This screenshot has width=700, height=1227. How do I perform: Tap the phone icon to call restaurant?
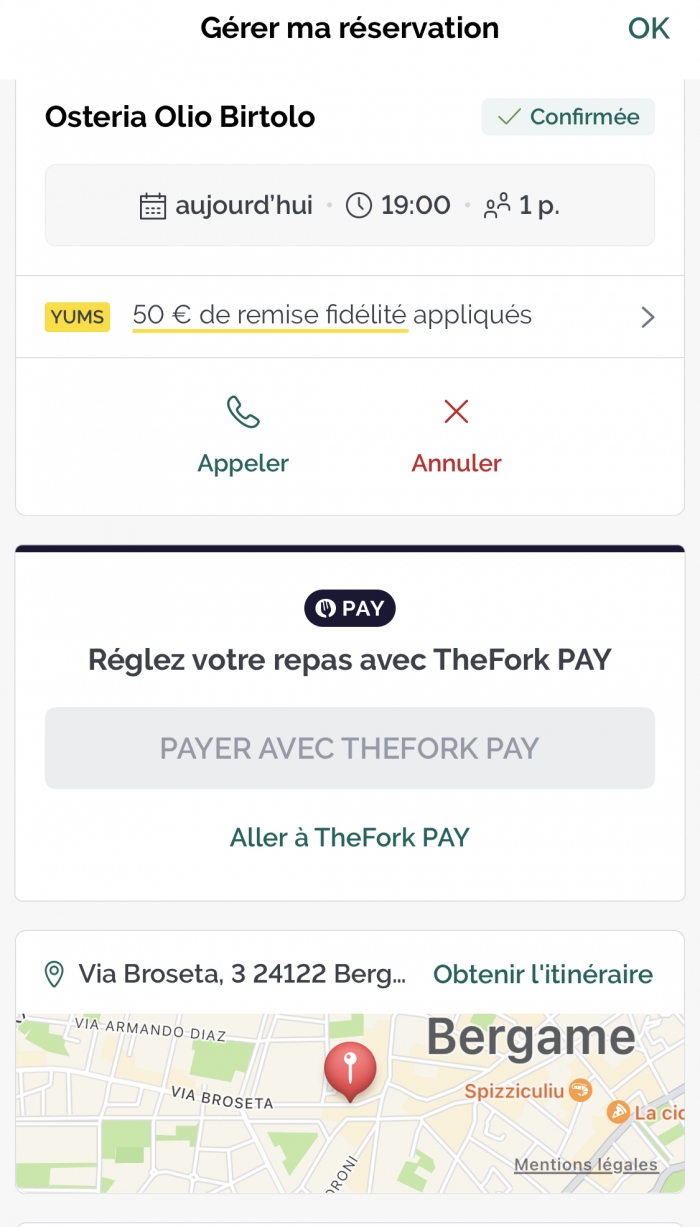point(243,412)
